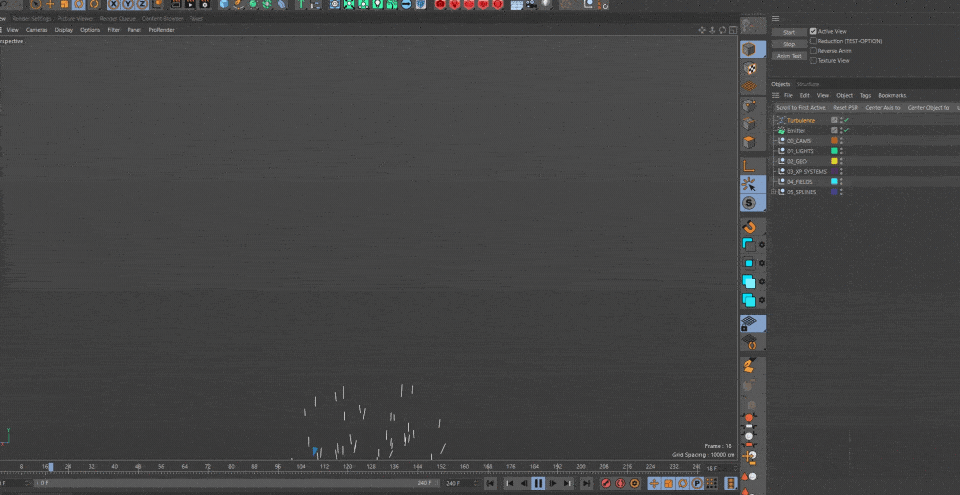960x495 pixels.
Task: Toggle the Turbulence enable checkmark
Action: point(847,120)
